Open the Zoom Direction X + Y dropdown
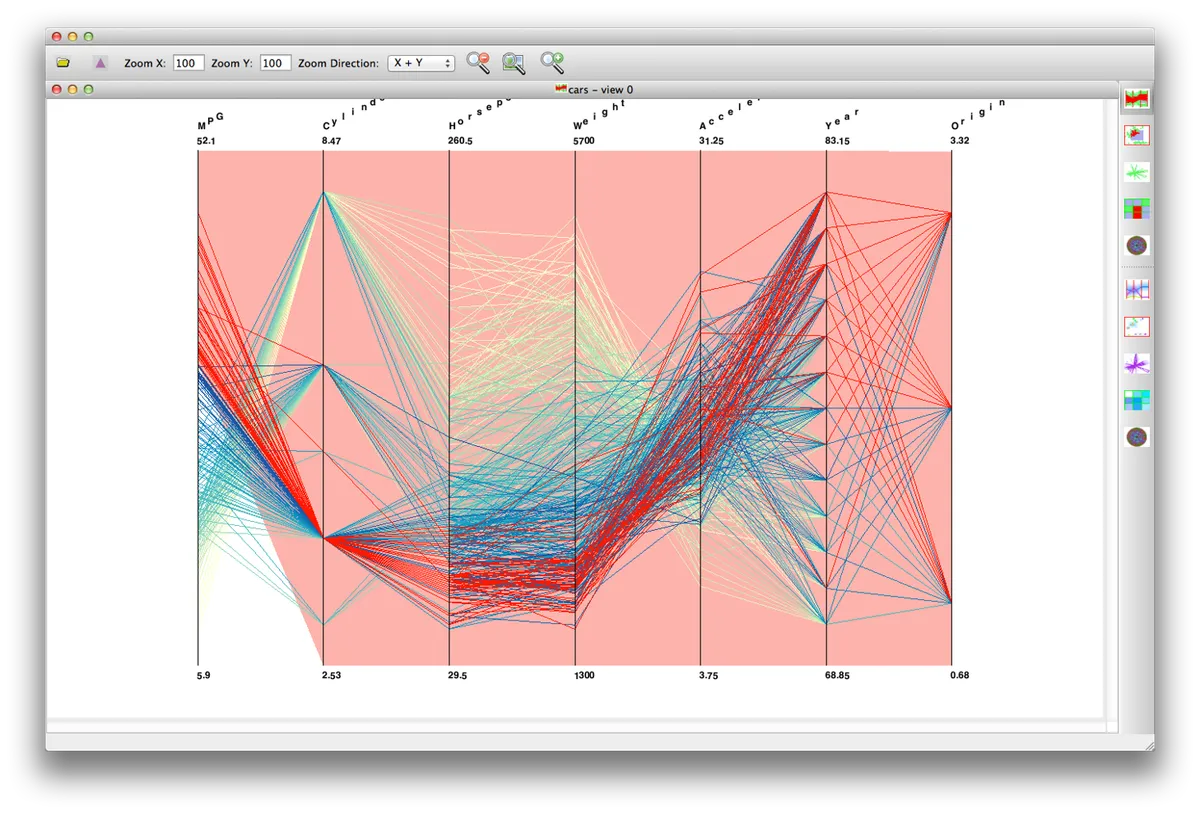The image size is (1200, 814). coord(421,63)
